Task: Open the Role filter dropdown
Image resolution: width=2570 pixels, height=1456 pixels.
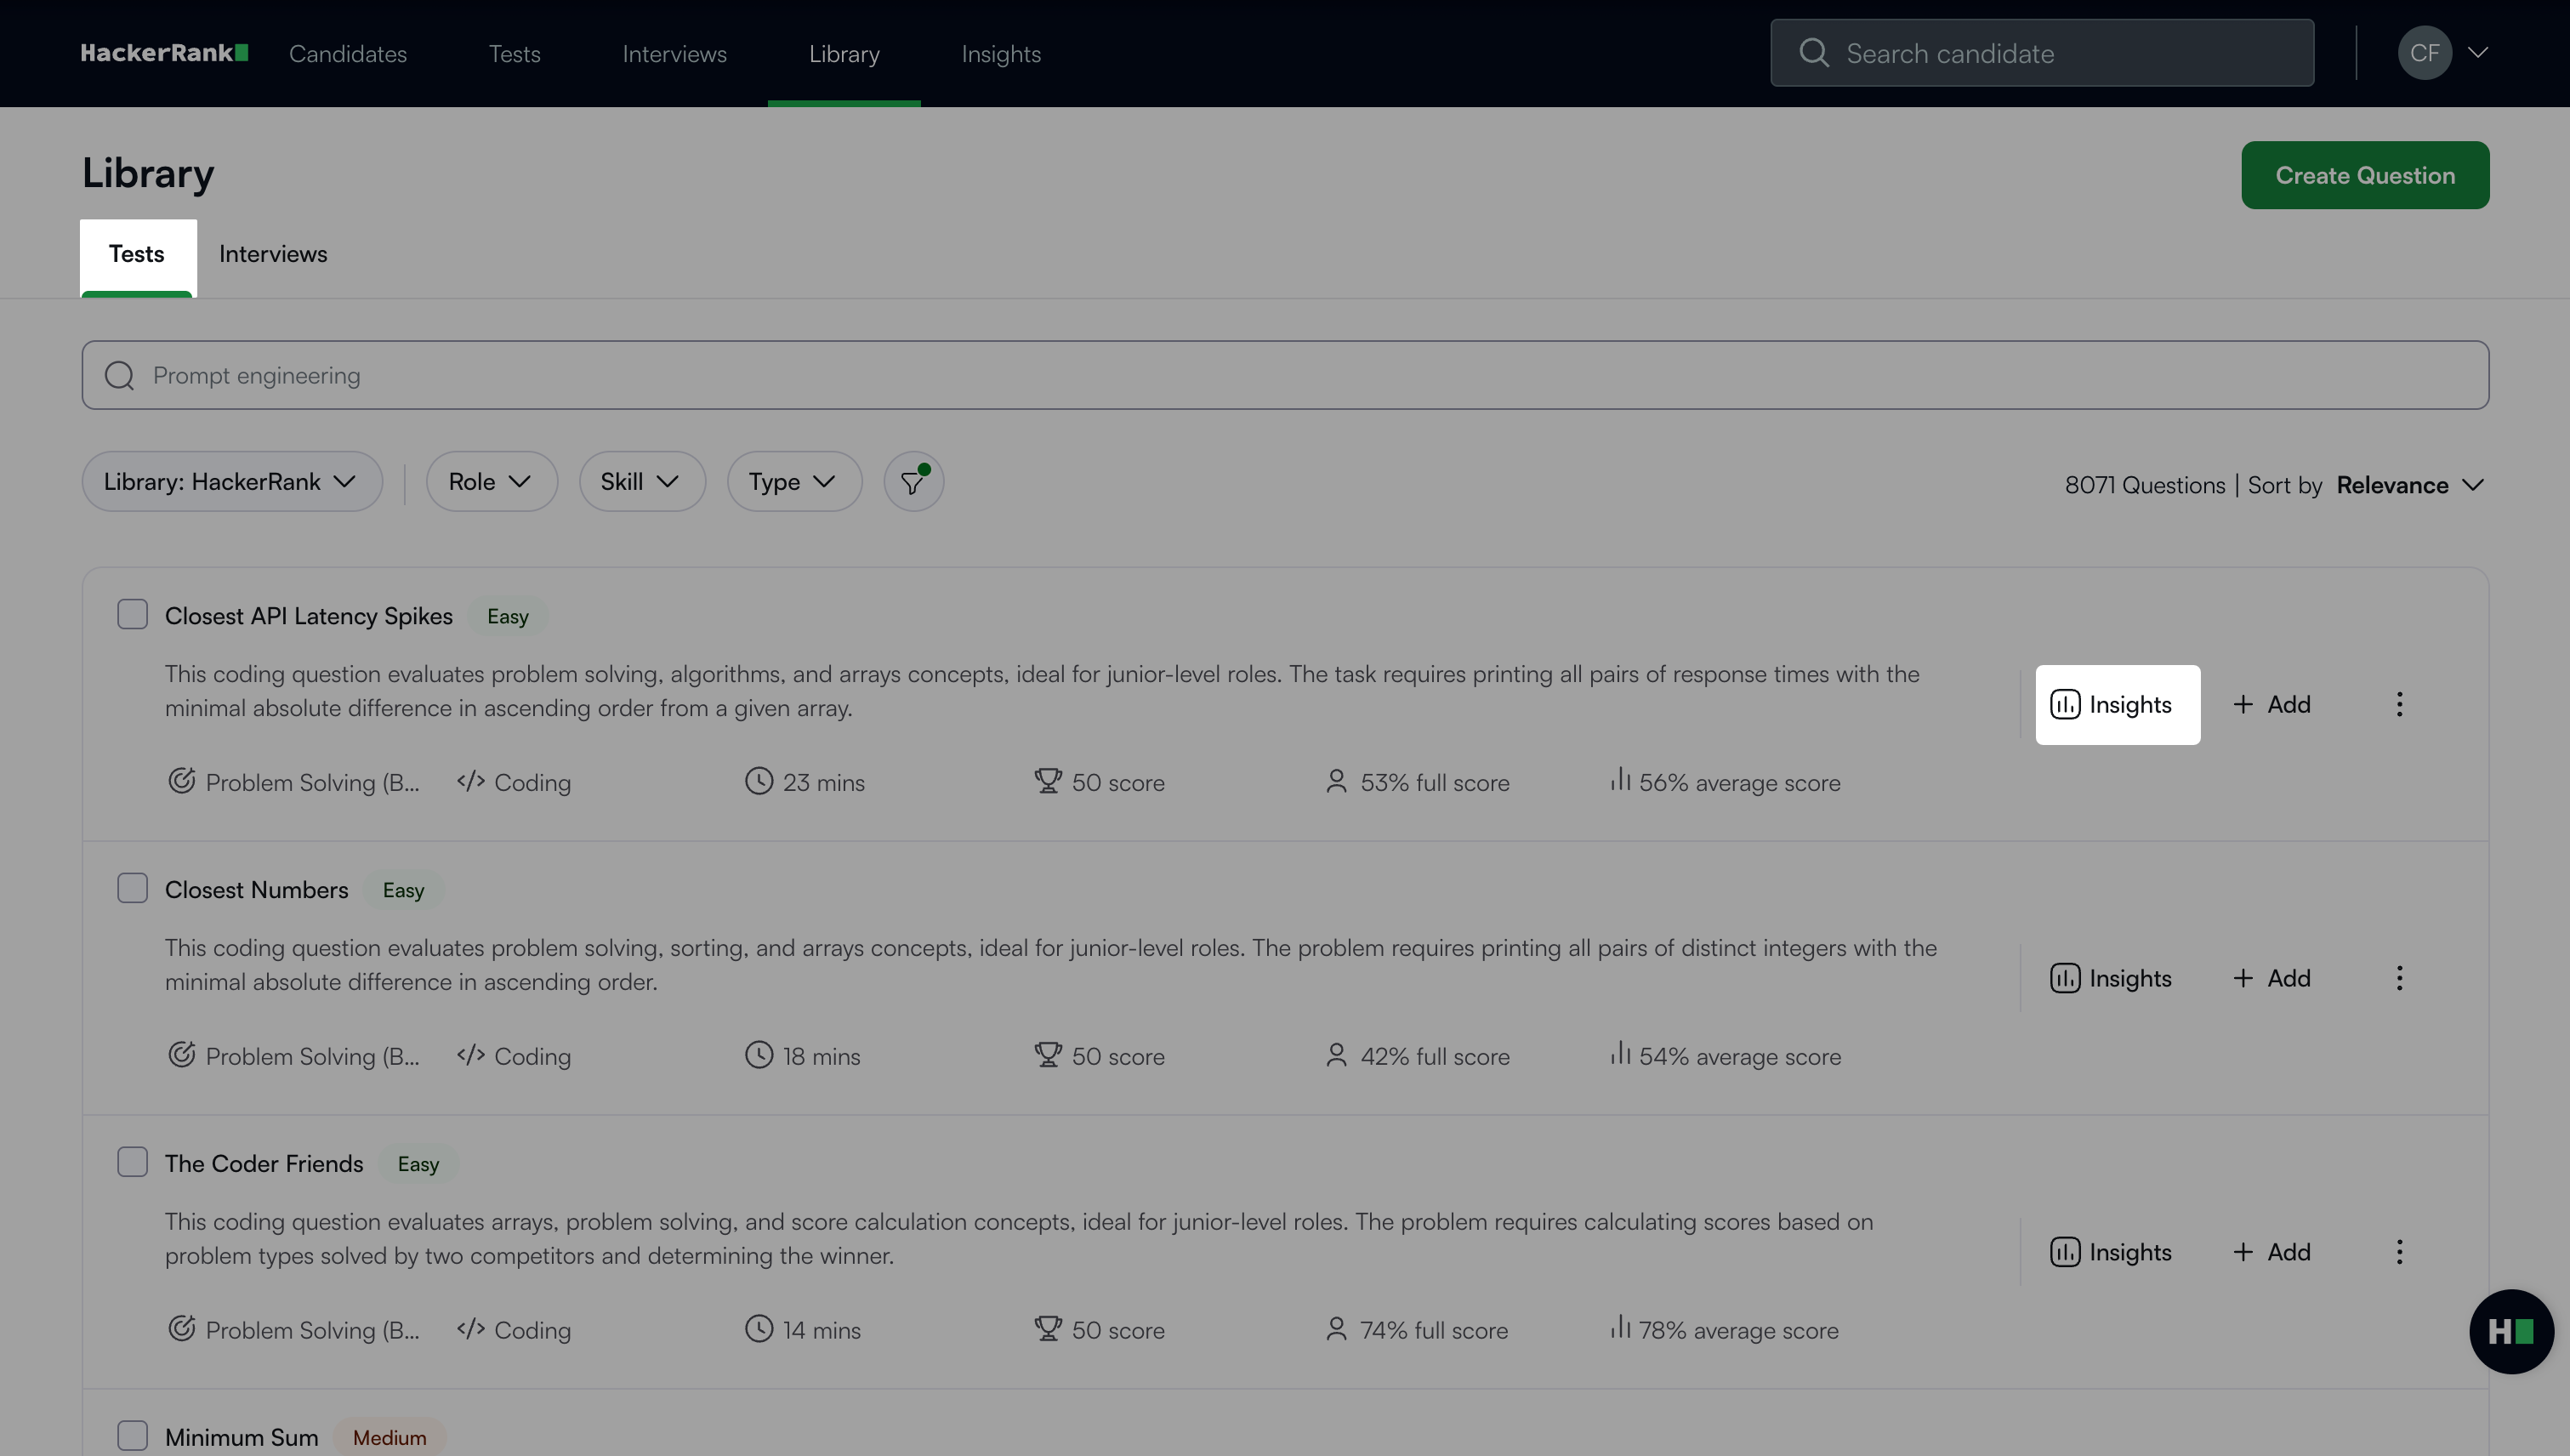Action: click(x=490, y=482)
